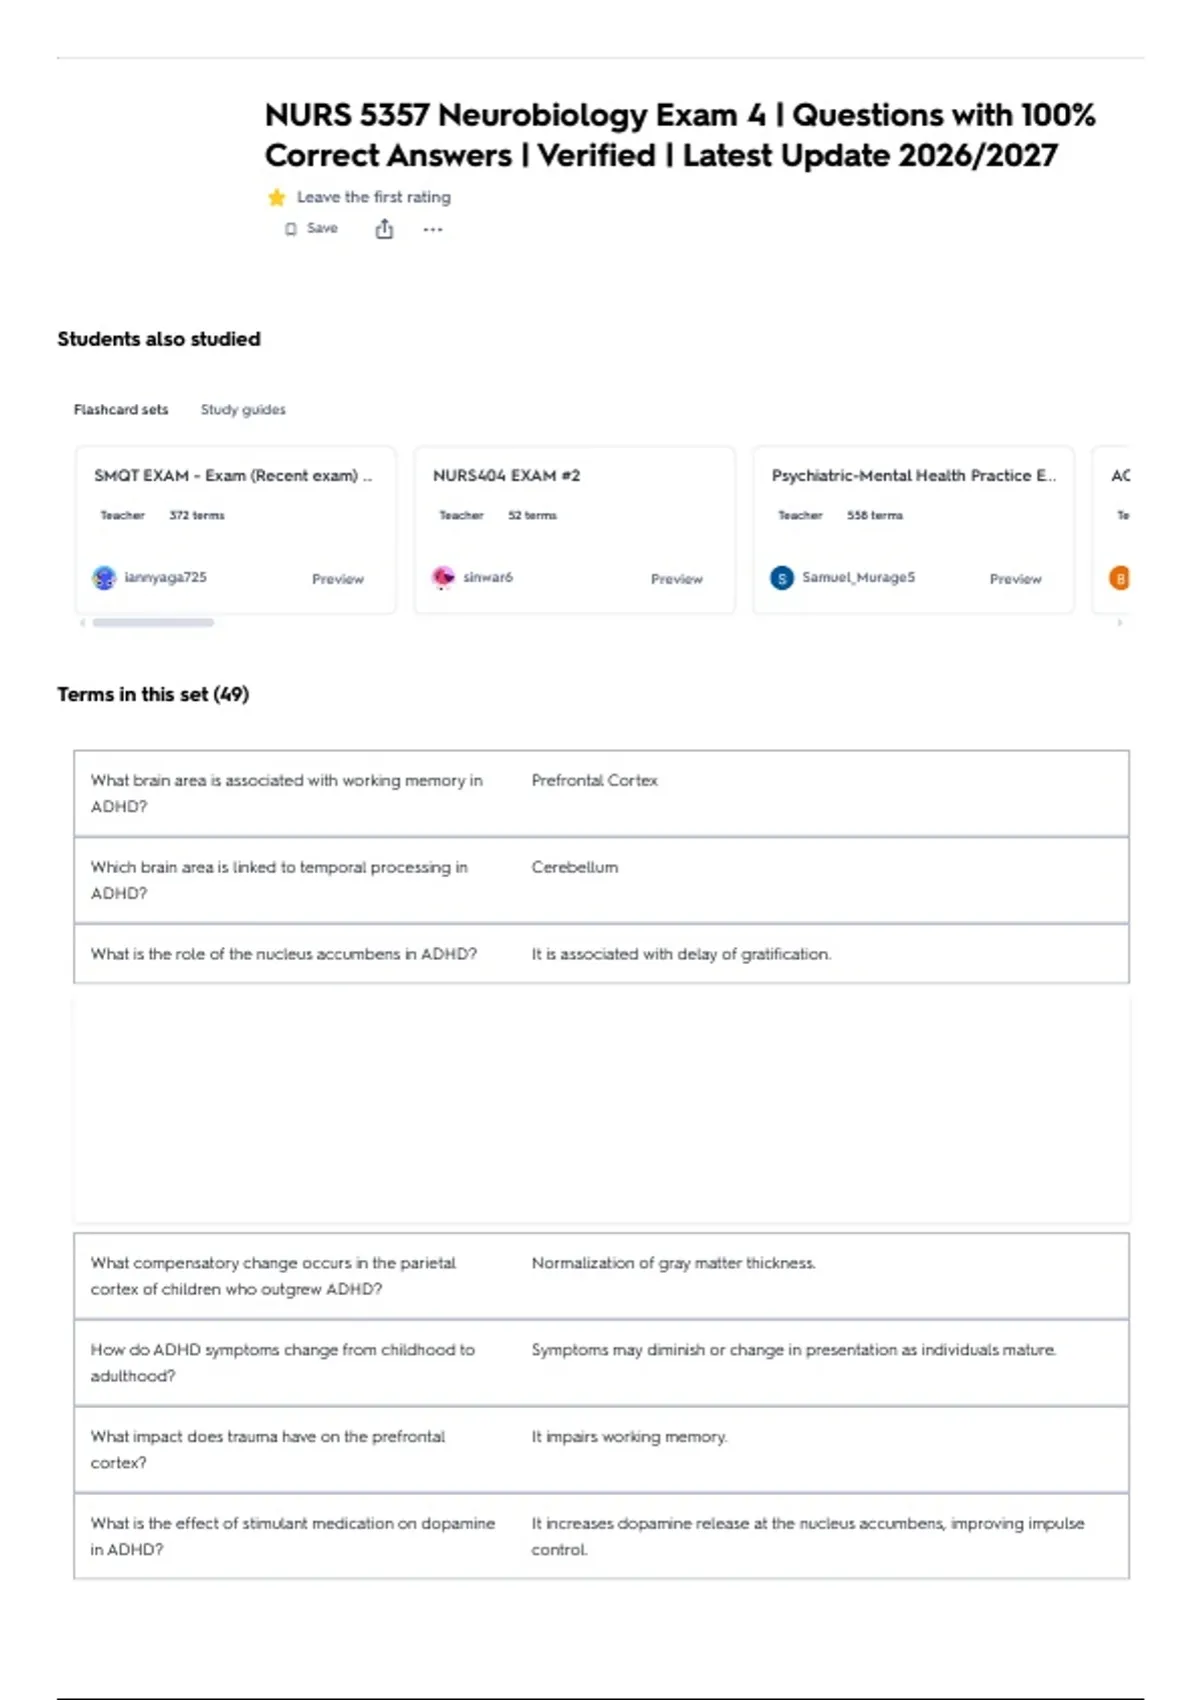Image resolution: width=1200 pixels, height=1700 pixels.
Task: Preview the NURS404 EXAM #2 set
Action: (x=677, y=579)
